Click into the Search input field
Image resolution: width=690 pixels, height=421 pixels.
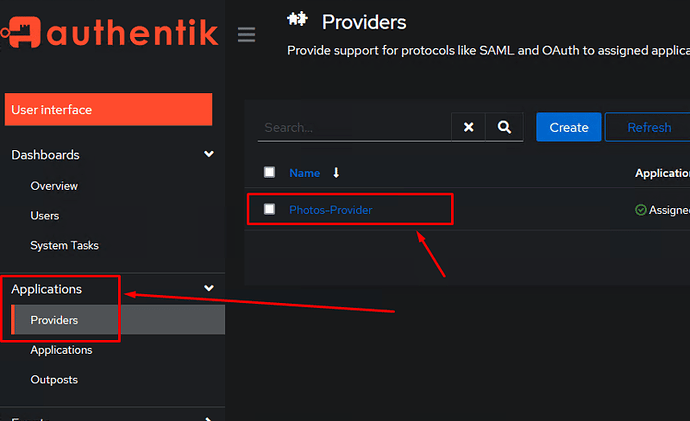pos(354,128)
